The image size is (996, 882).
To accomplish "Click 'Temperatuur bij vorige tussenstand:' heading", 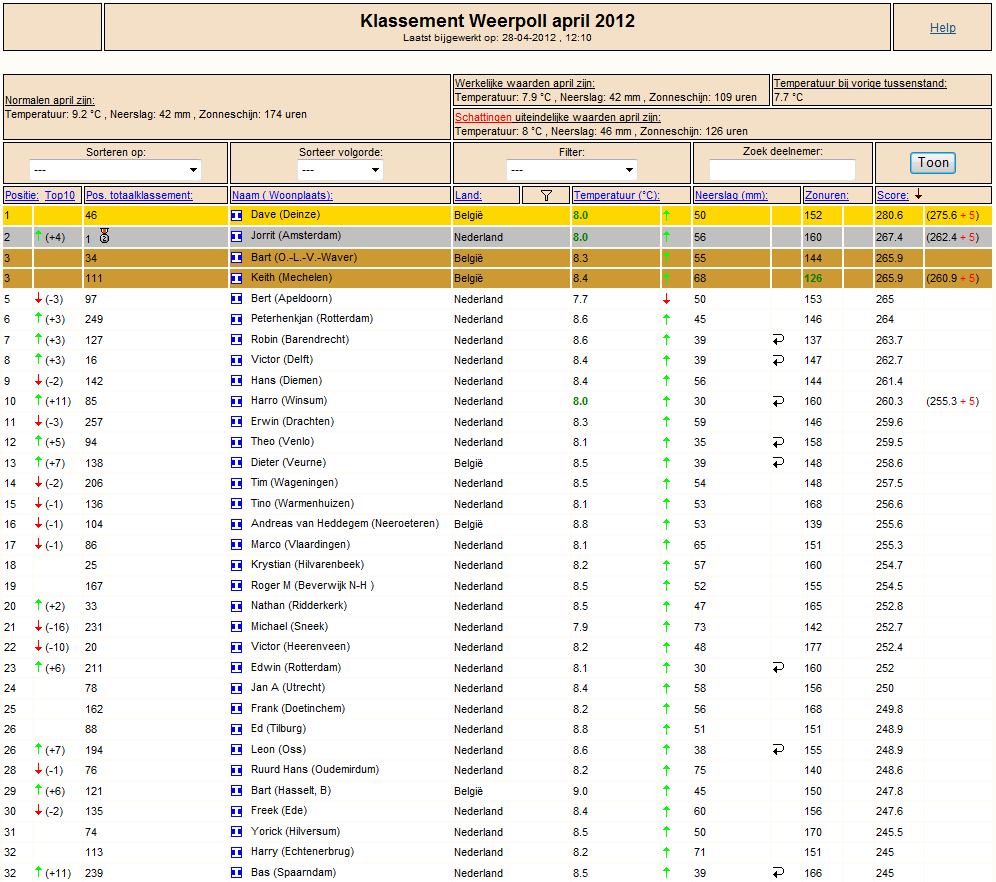I will click(860, 83).
